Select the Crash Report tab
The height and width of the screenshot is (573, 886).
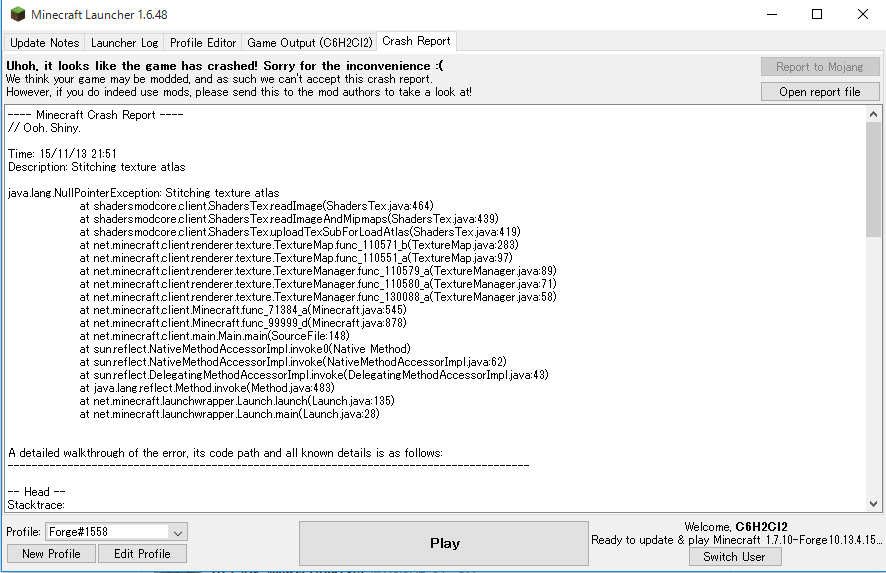(416, 41)
